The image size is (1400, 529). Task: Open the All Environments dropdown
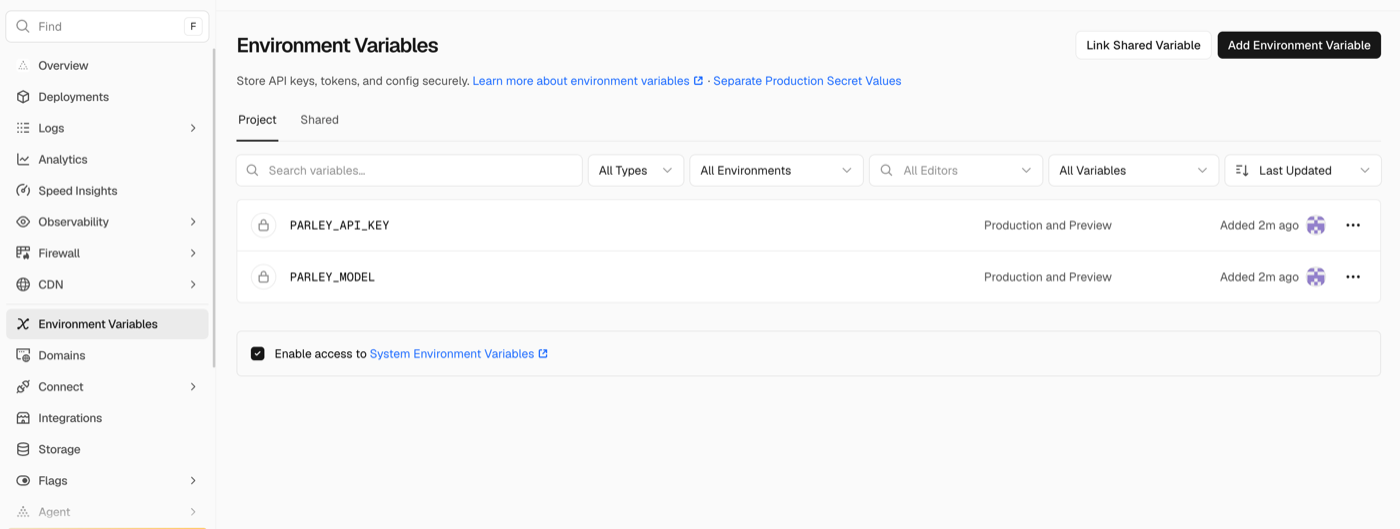[x=776, y=171]
